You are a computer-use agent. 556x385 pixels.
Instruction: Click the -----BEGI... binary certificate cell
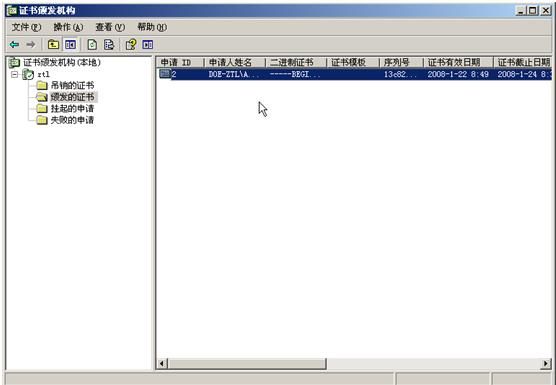(295, 74)
